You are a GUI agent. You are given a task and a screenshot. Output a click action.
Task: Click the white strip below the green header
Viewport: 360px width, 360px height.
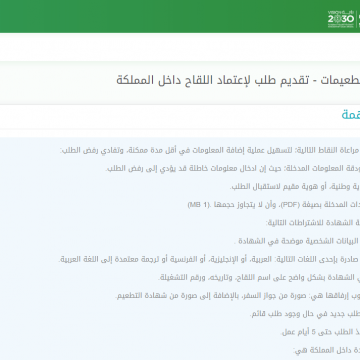(180, 47)
